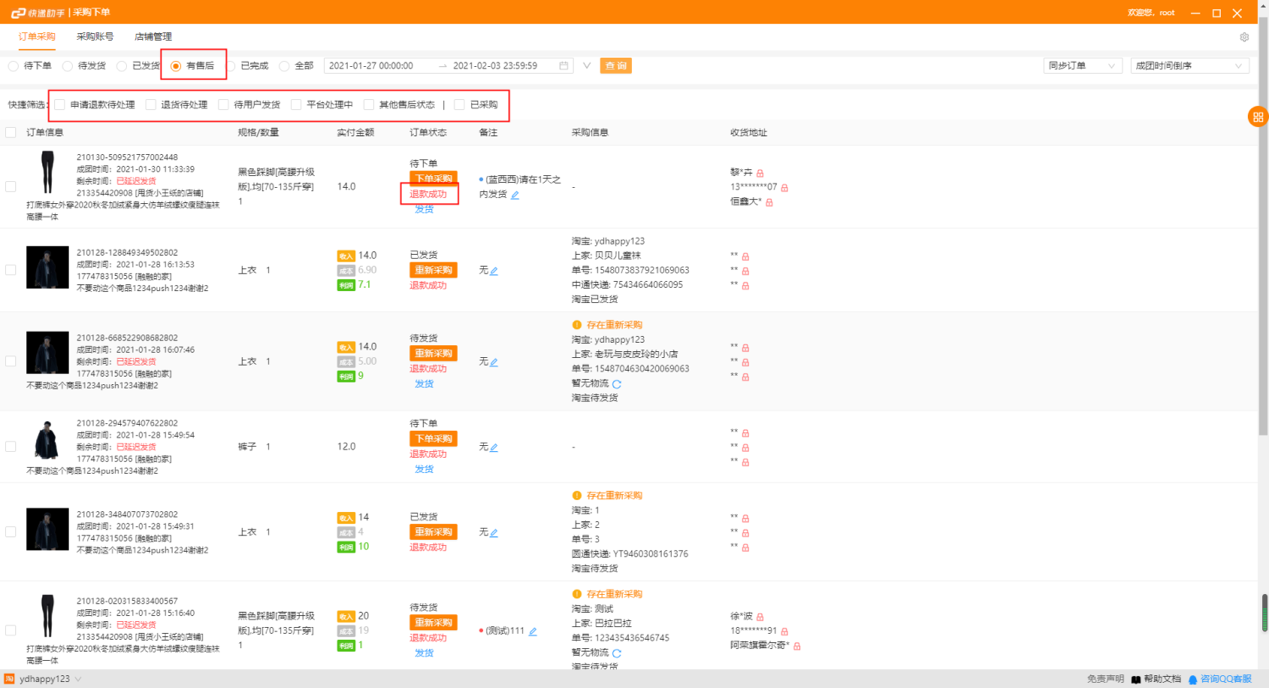Expand the 成团时间倒序 sort dropdown

click(x=1189, y=66)
